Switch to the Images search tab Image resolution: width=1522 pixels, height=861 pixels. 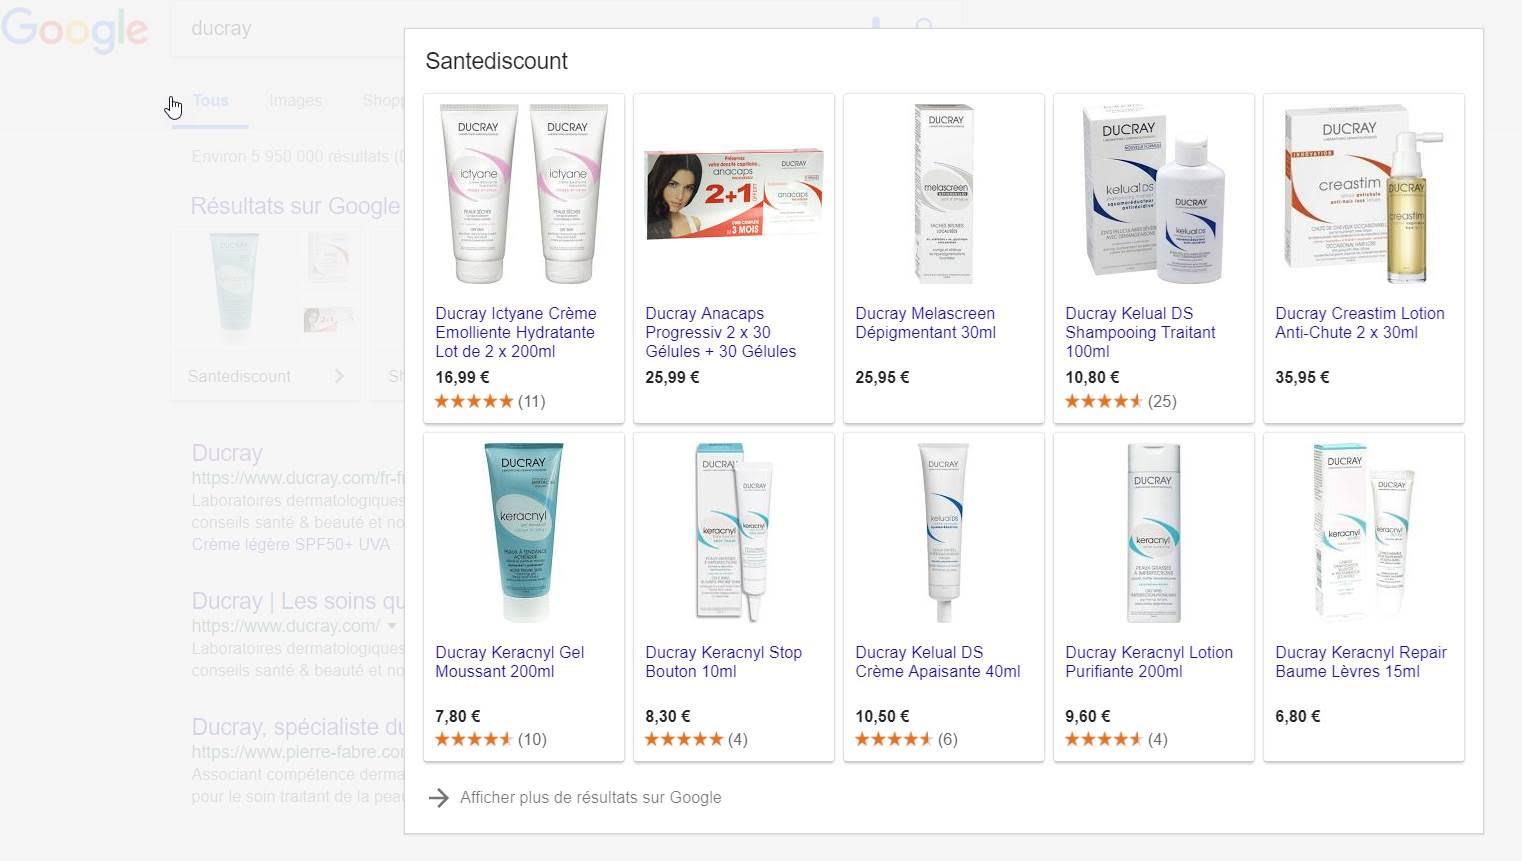[296, 101]
